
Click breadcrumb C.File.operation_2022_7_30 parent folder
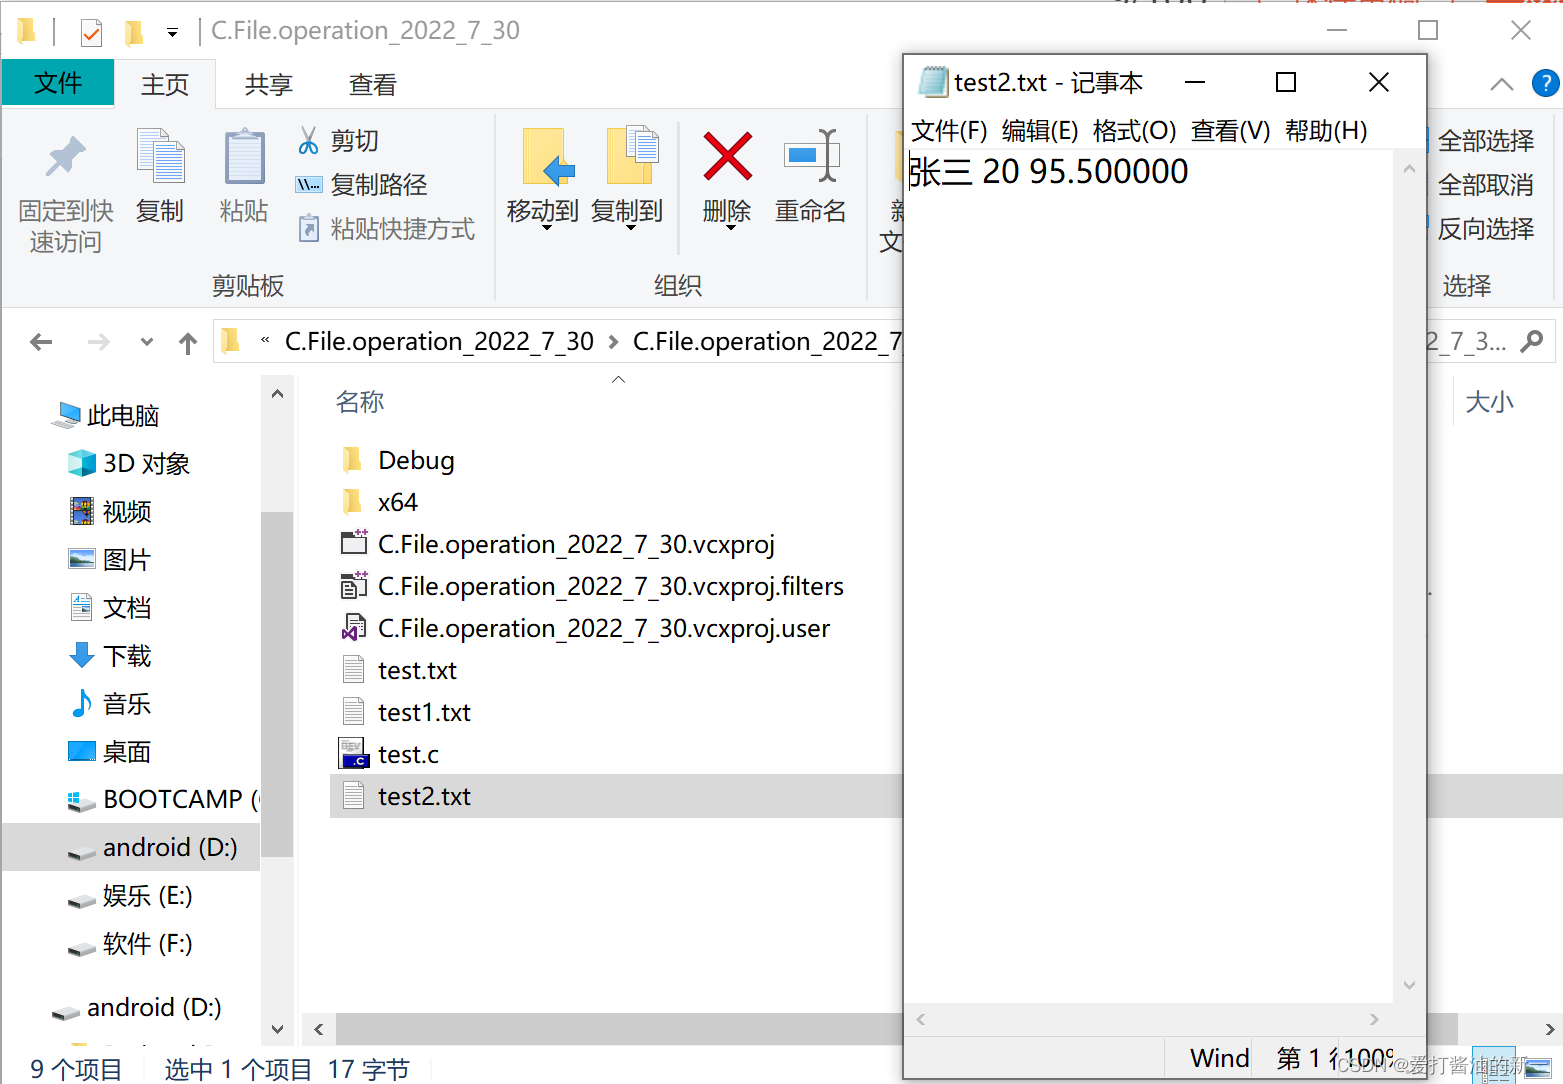tap(439, 342)
